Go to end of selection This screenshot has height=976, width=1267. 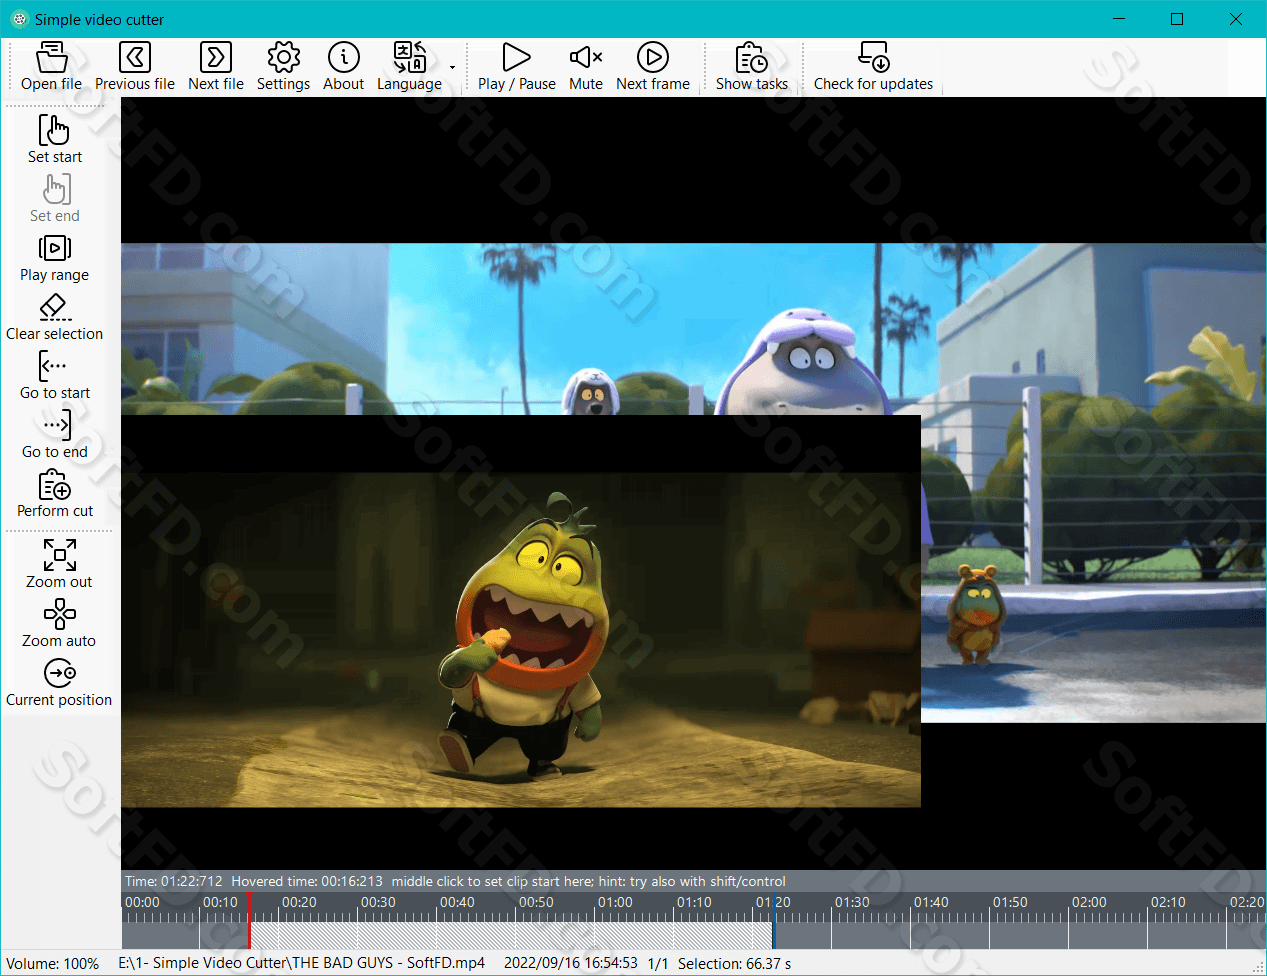(55, 434)
